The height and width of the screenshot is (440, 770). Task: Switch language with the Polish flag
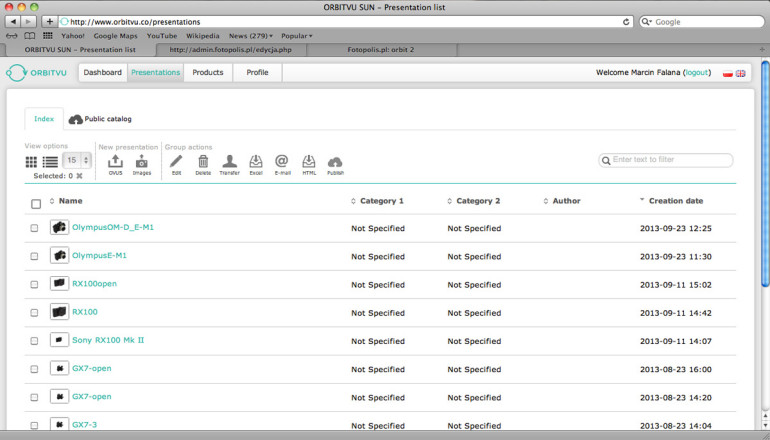(x=728, y=73)
